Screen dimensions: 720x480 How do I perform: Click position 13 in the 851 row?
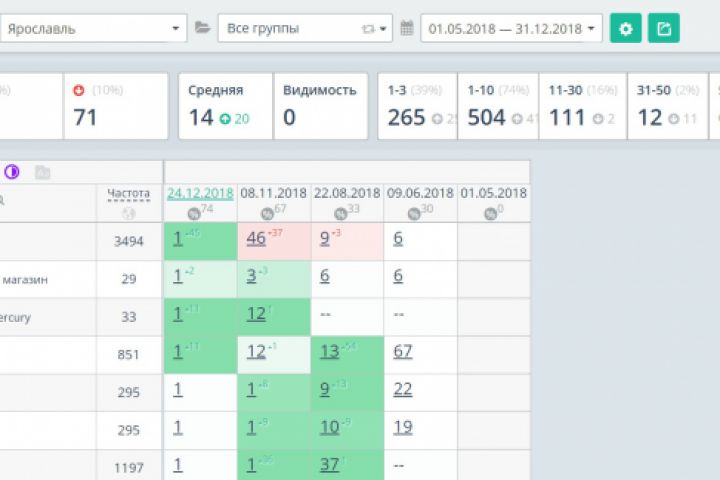tap(329, 352)
